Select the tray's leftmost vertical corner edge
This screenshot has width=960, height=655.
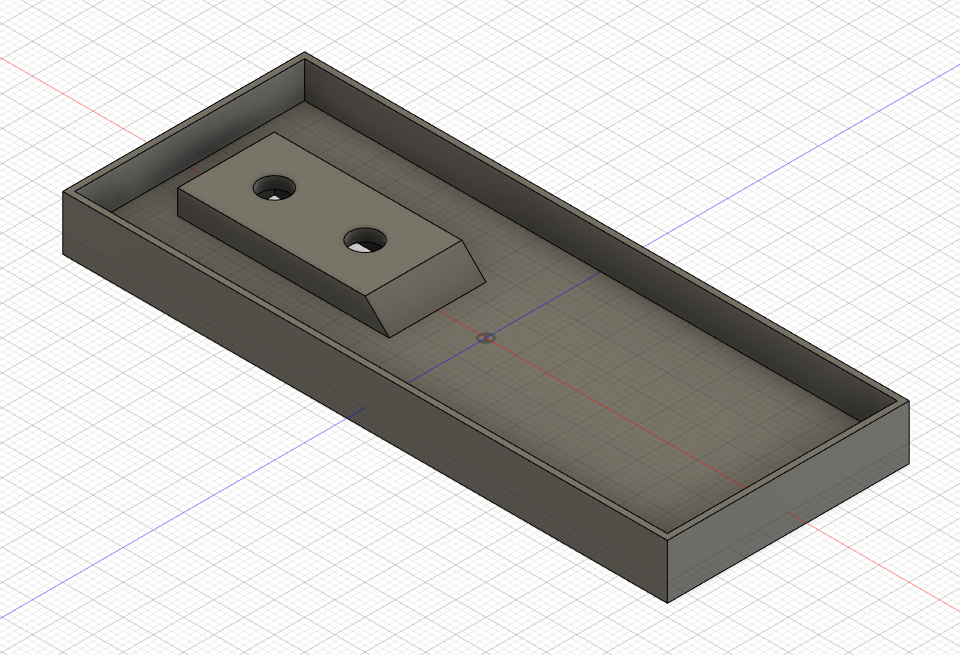click(x=64, y=222)
